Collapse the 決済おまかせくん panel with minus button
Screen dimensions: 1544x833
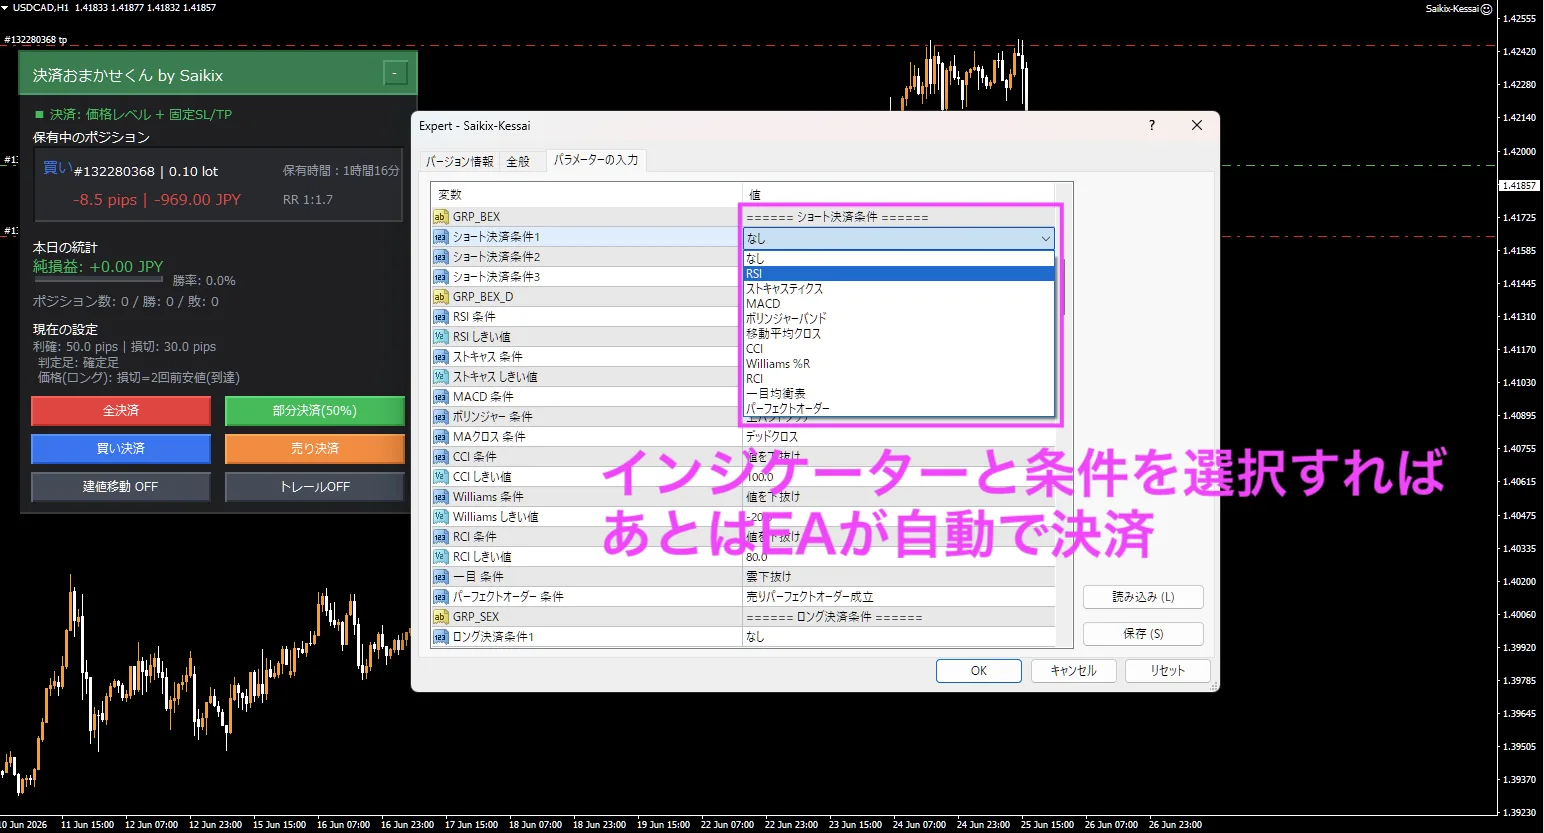point(395,74)
